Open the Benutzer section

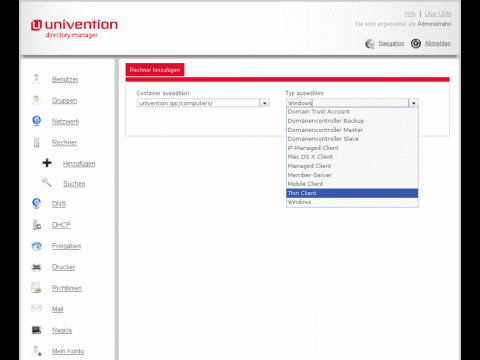pos(65,79)
